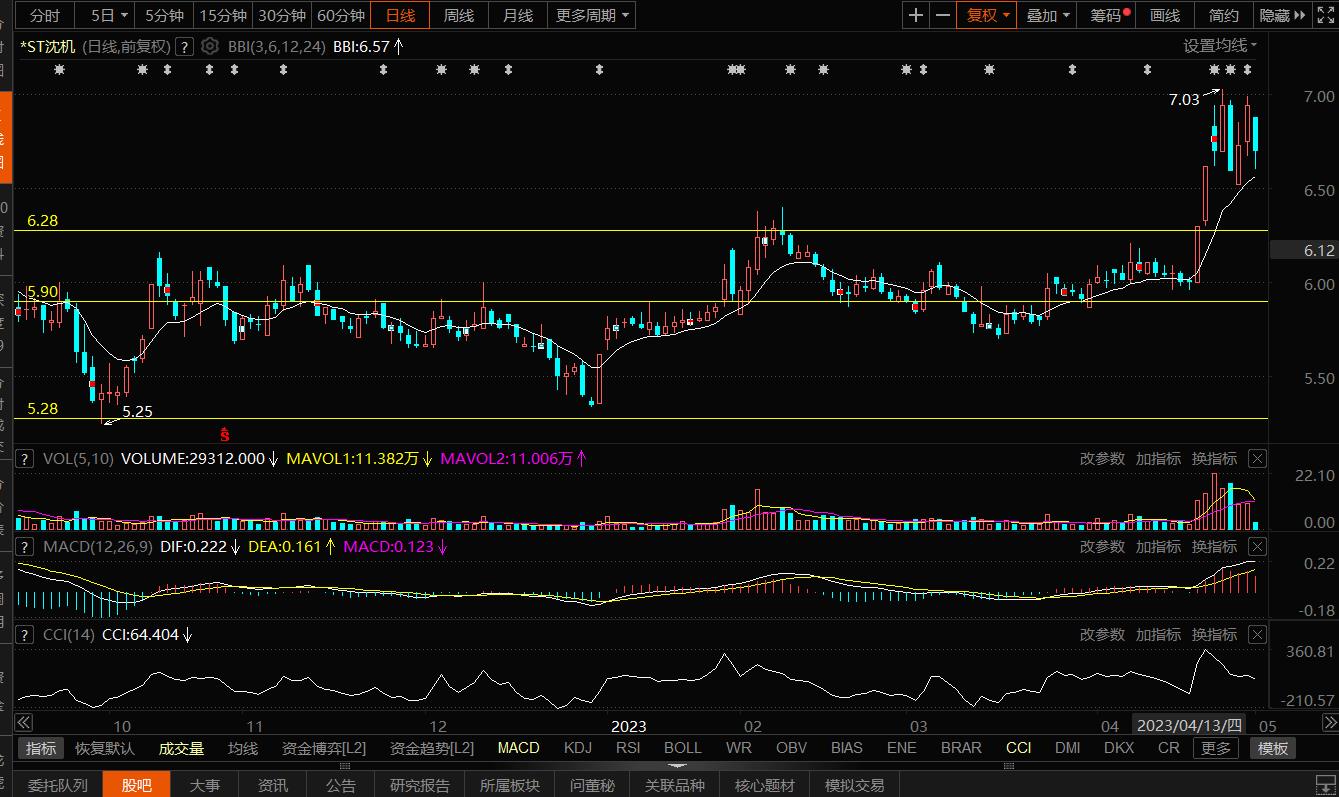Click the double-left arrow icon below chart

(x=23, y=722)
